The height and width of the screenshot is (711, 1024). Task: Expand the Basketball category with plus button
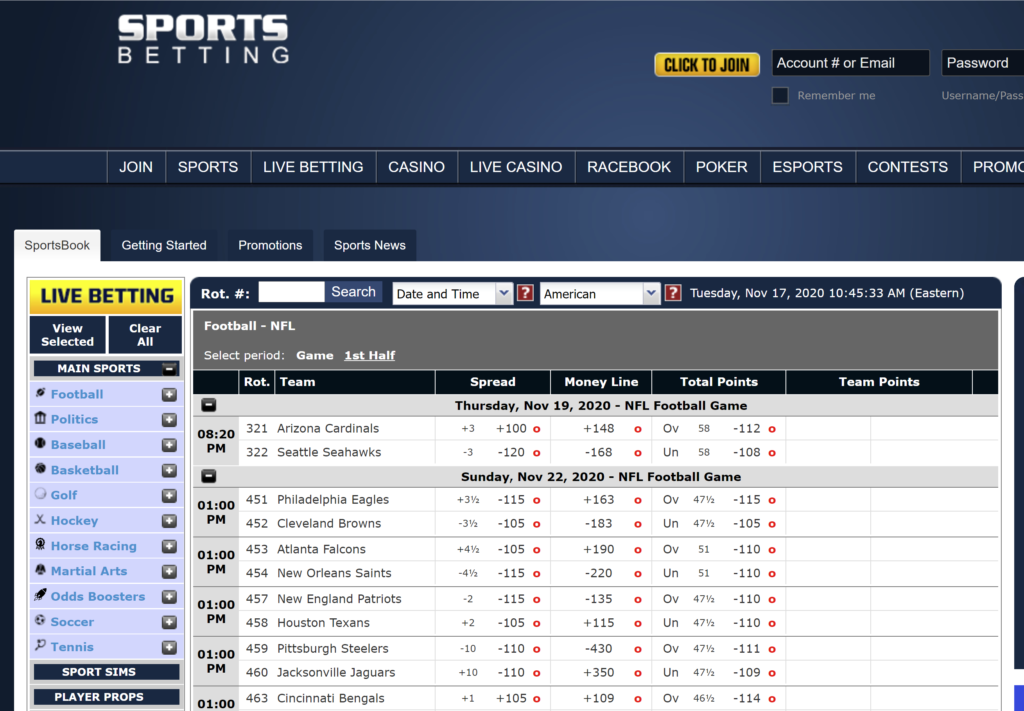pos(169,470)
